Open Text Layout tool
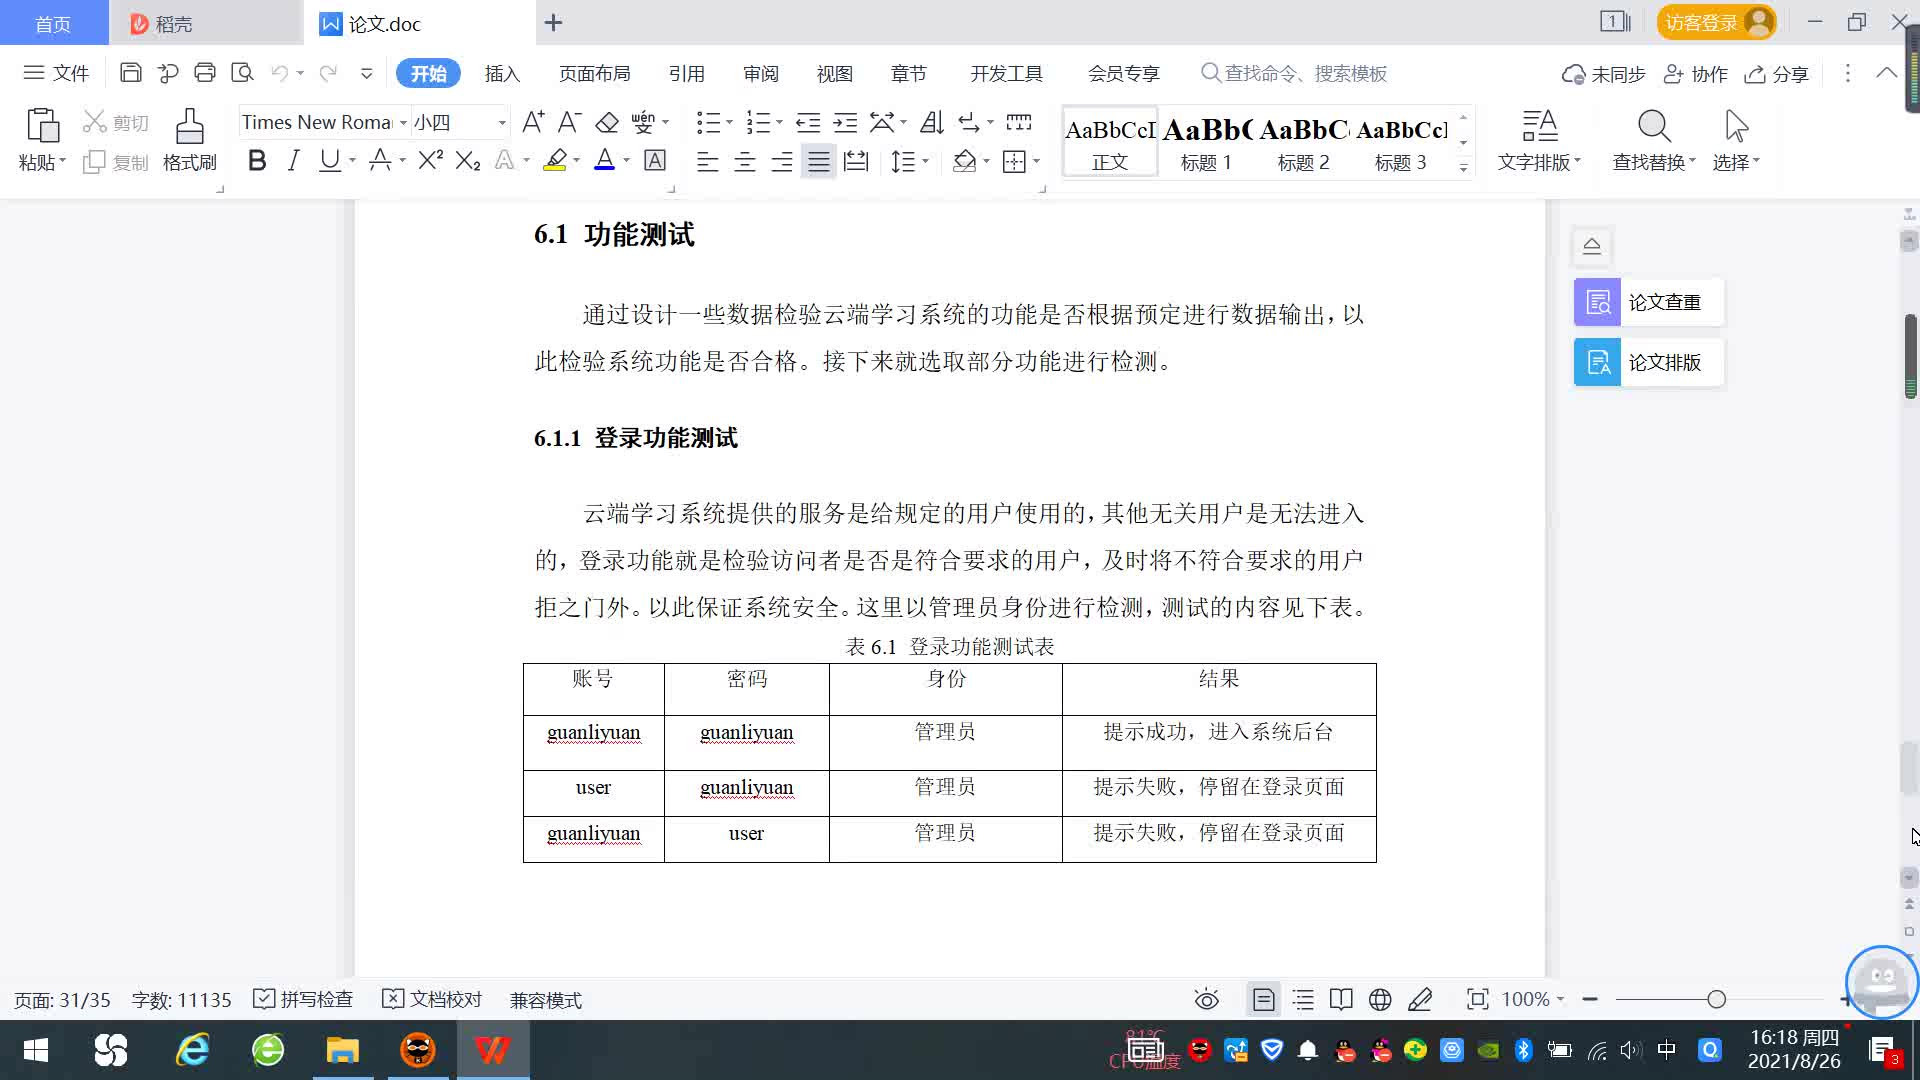 (1539, 140)
